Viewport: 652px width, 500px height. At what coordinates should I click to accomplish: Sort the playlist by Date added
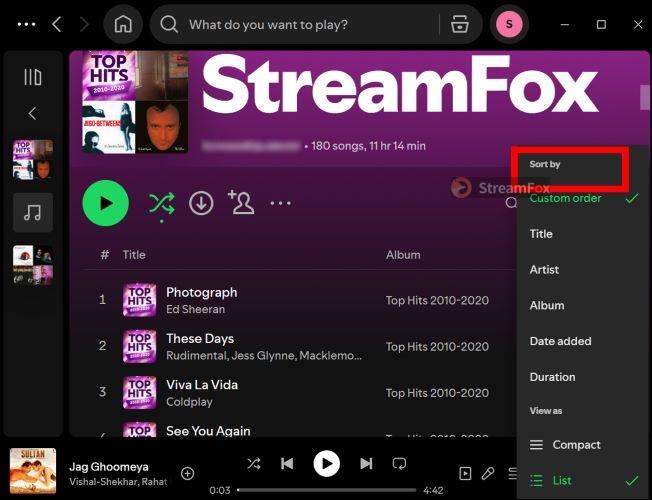[583, 341]
